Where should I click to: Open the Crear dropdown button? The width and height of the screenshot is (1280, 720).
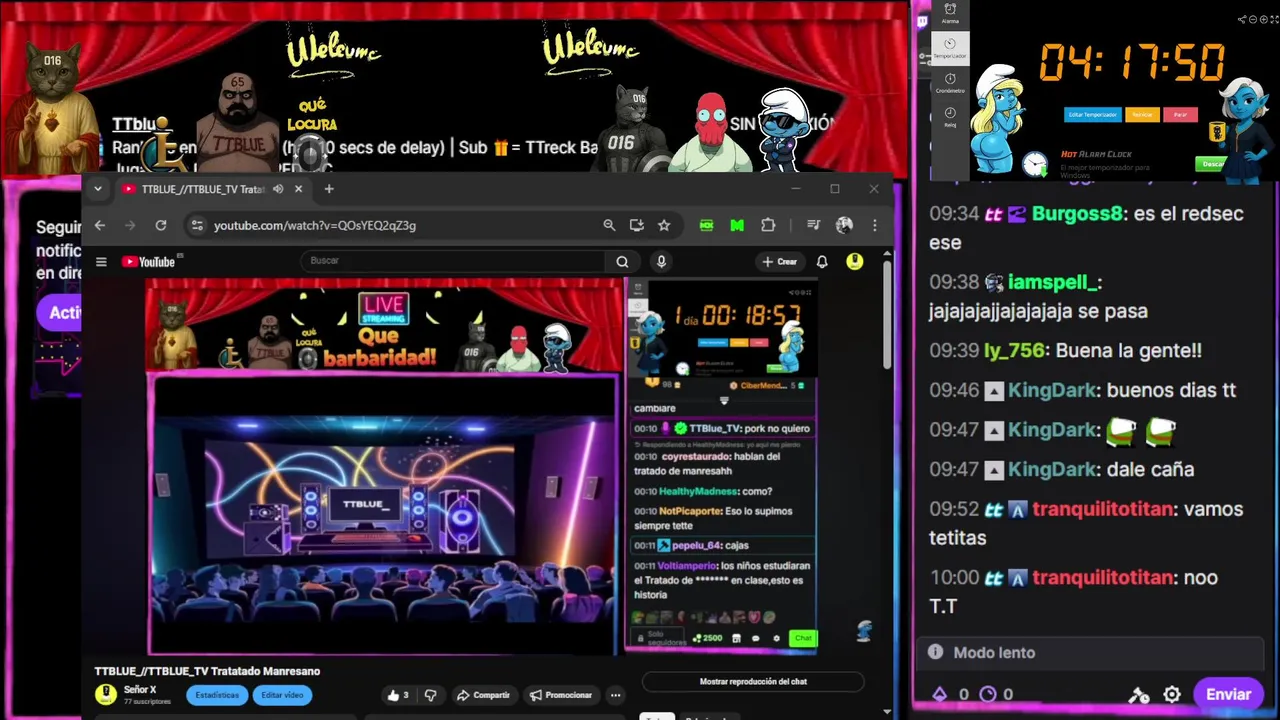pos(780,262)
